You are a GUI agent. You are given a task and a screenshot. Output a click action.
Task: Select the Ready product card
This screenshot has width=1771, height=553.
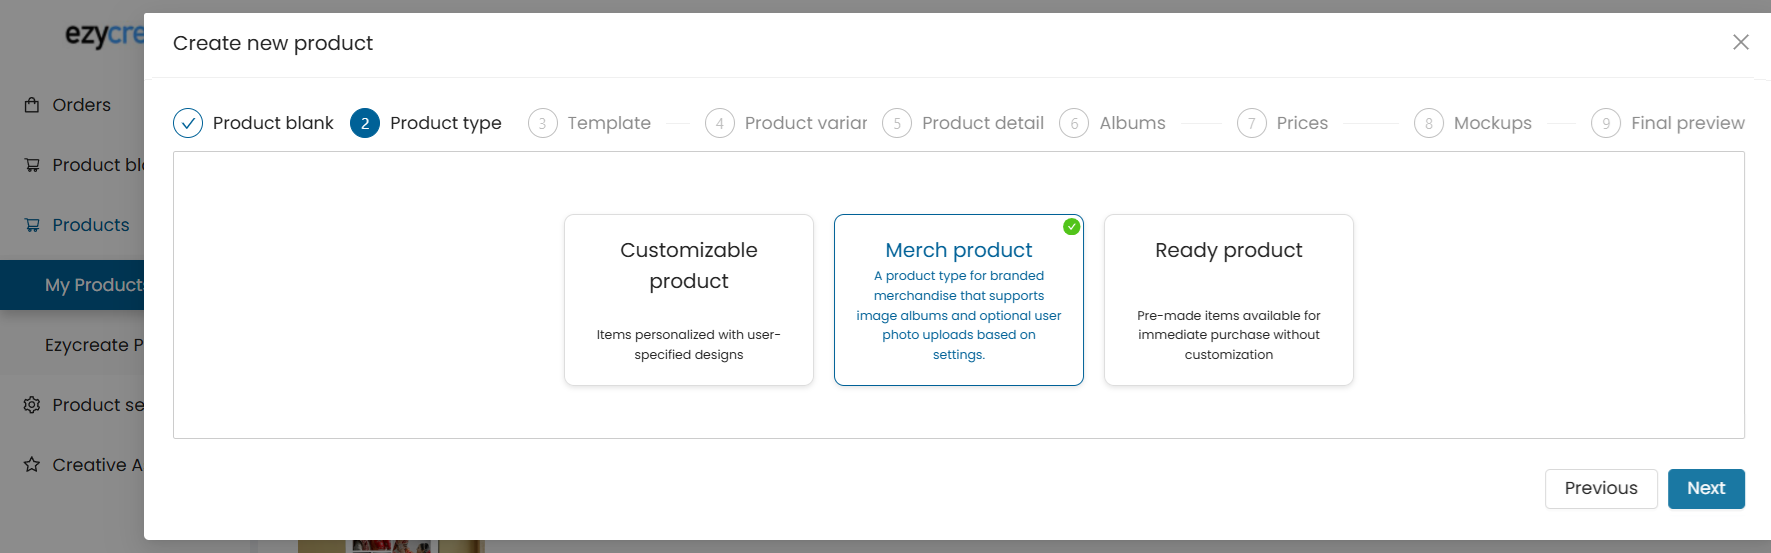pos(1229,300)
